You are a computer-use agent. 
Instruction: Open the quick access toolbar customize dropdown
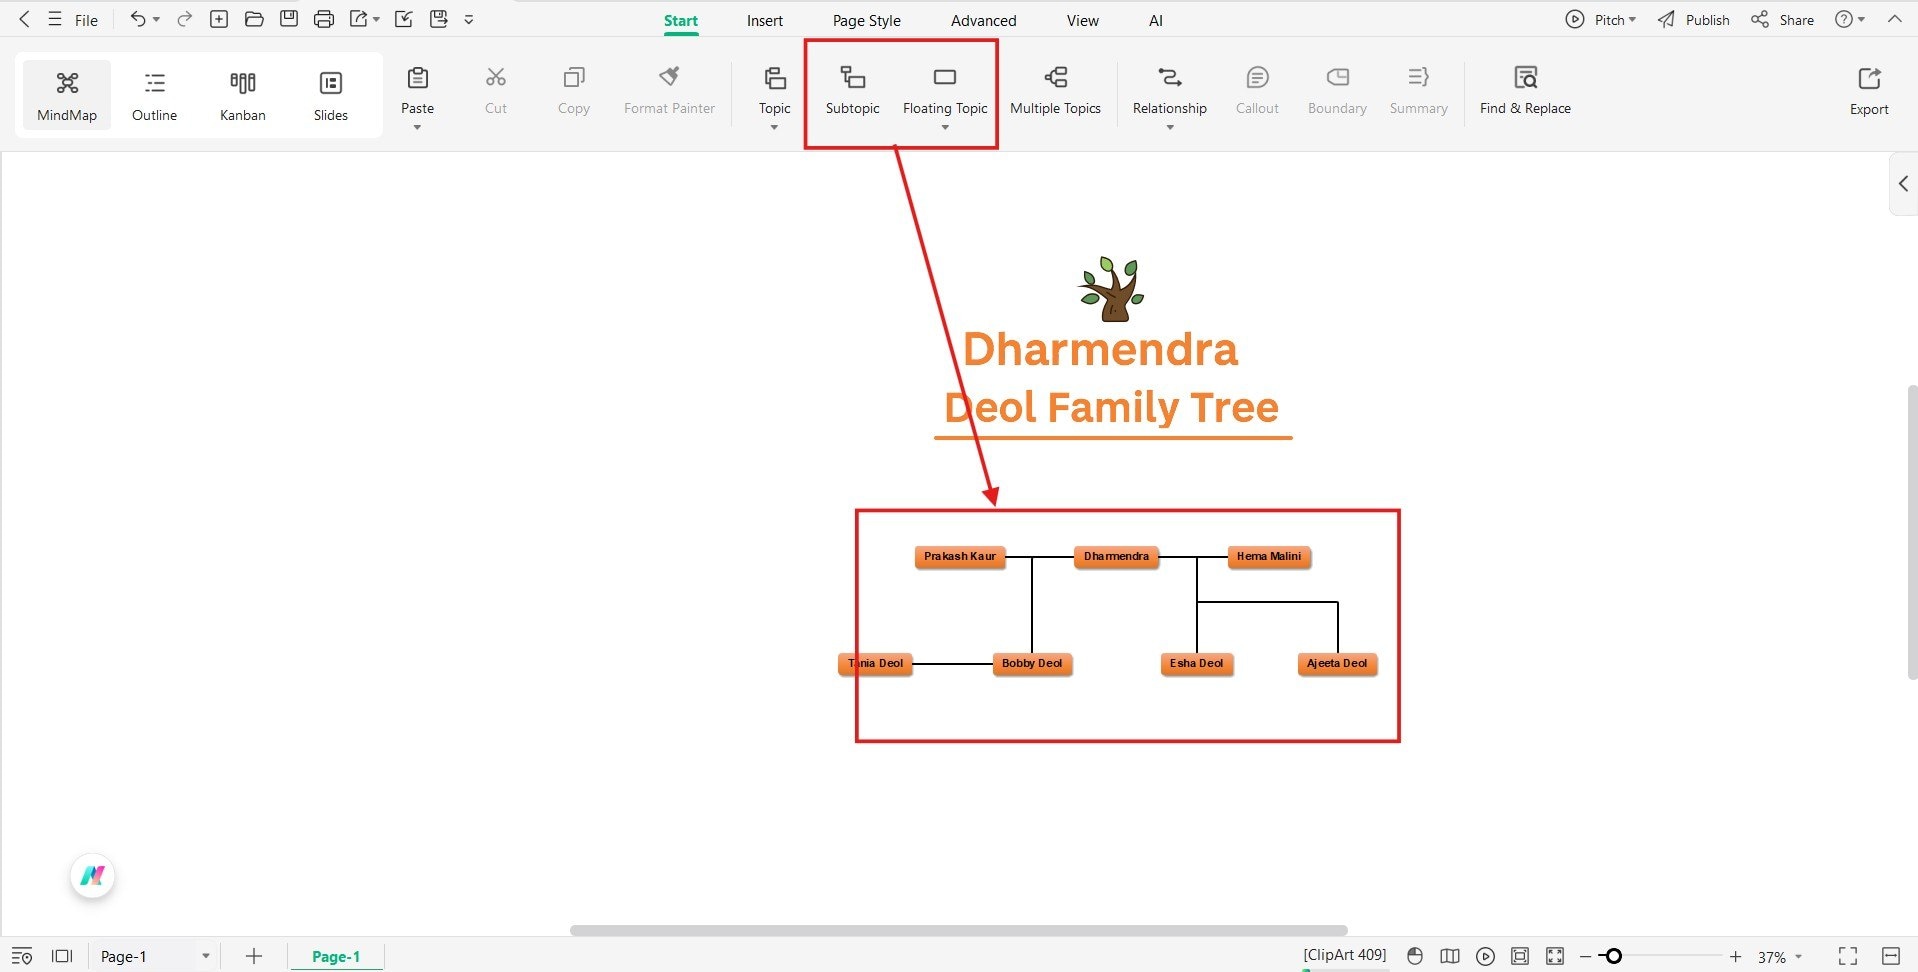[x=469, y=19]
